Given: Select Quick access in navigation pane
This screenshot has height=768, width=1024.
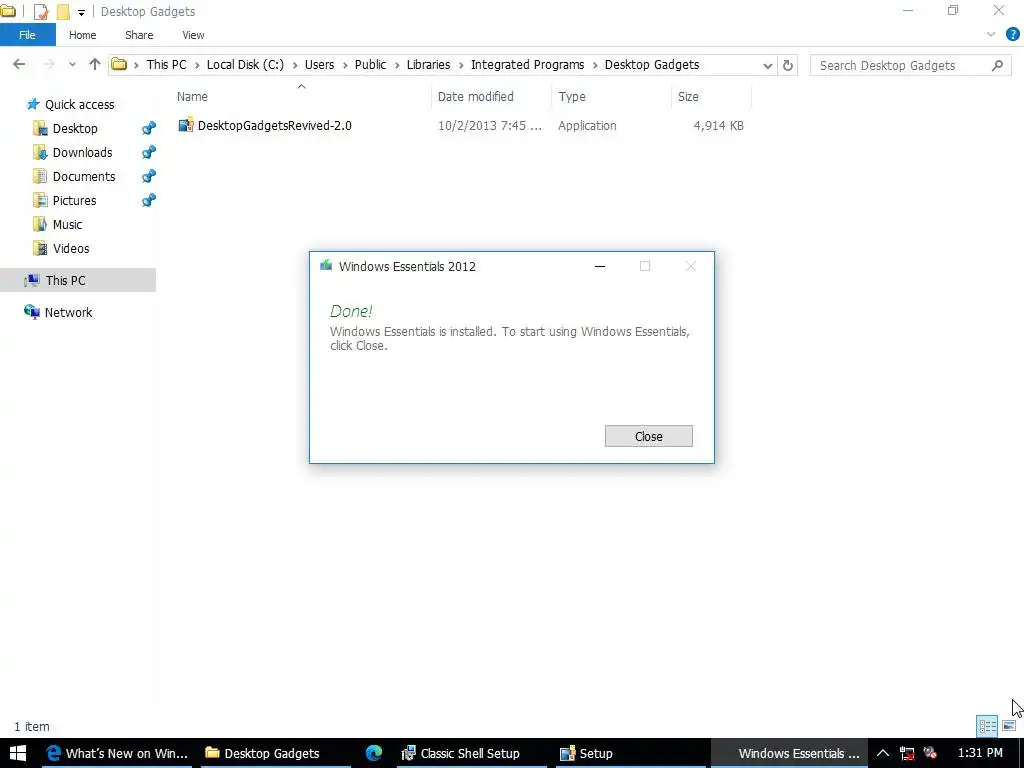Looking at the screenshot, I should click(79, 104).
